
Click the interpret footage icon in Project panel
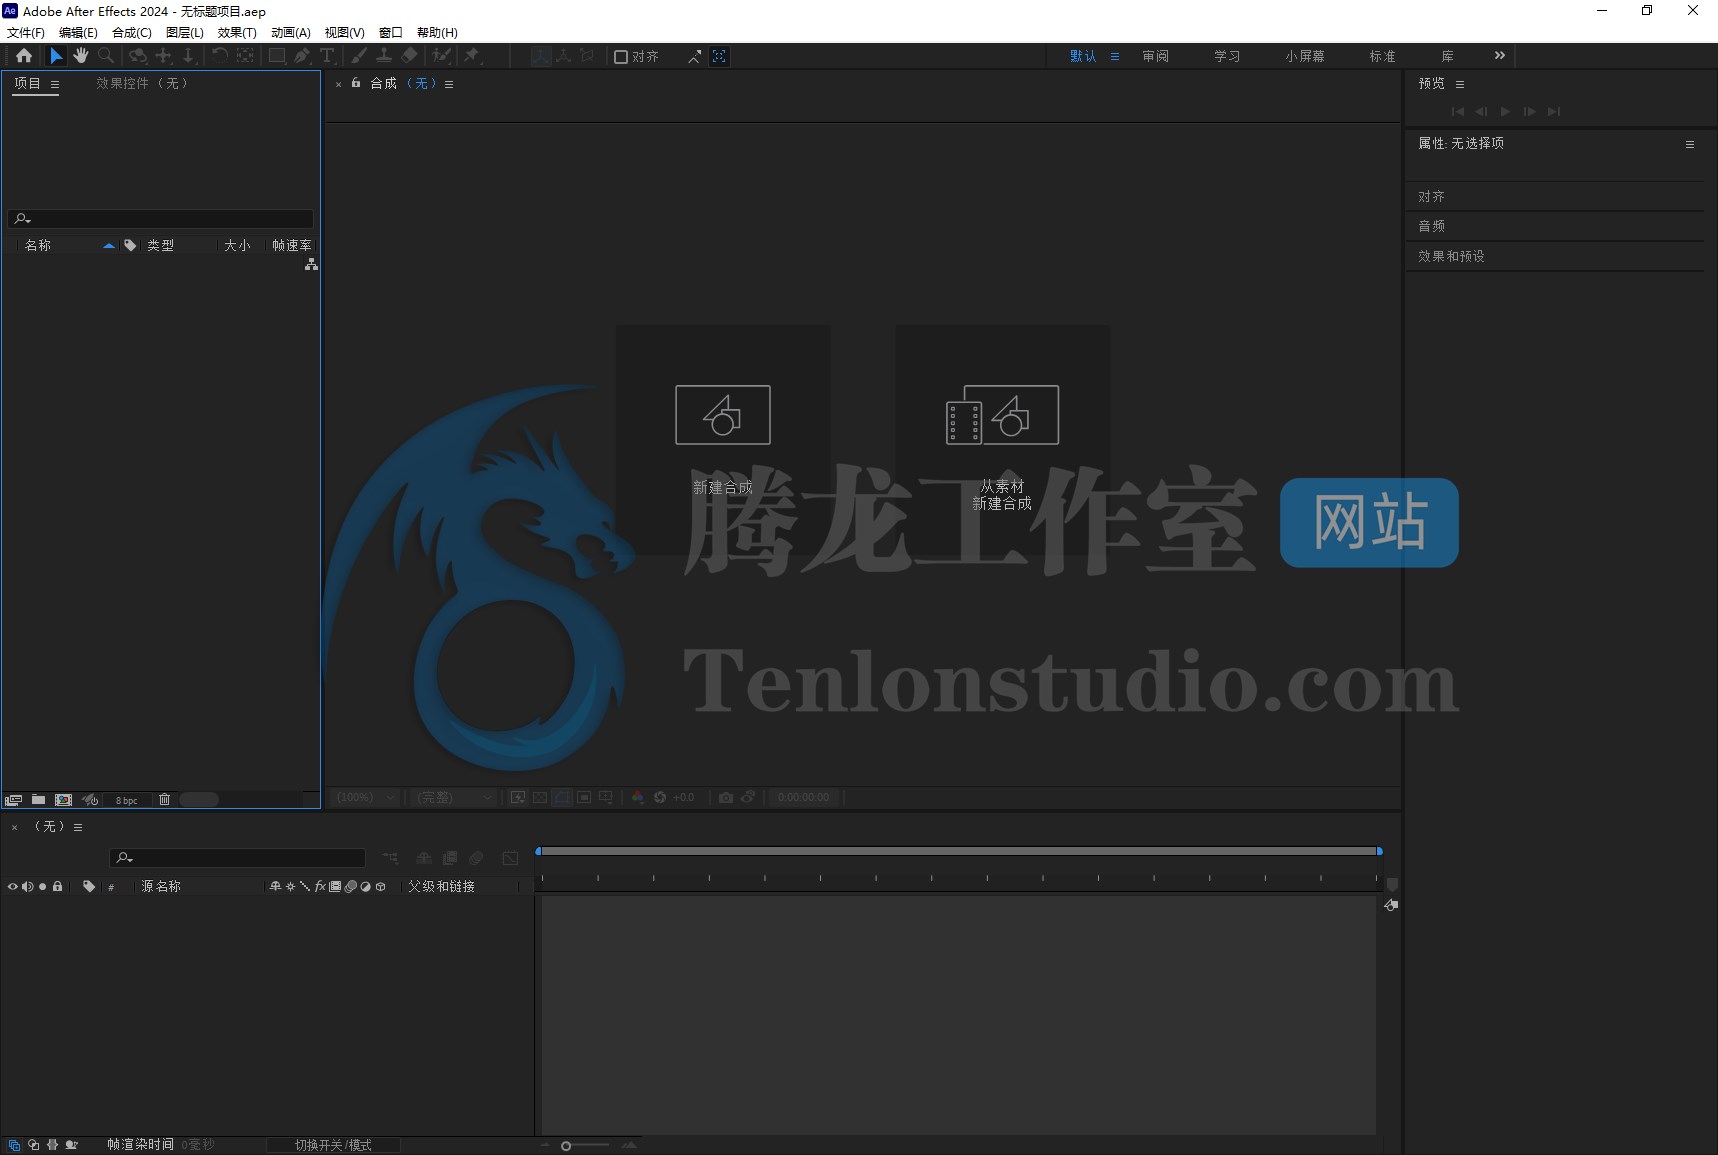click(13, 800)
